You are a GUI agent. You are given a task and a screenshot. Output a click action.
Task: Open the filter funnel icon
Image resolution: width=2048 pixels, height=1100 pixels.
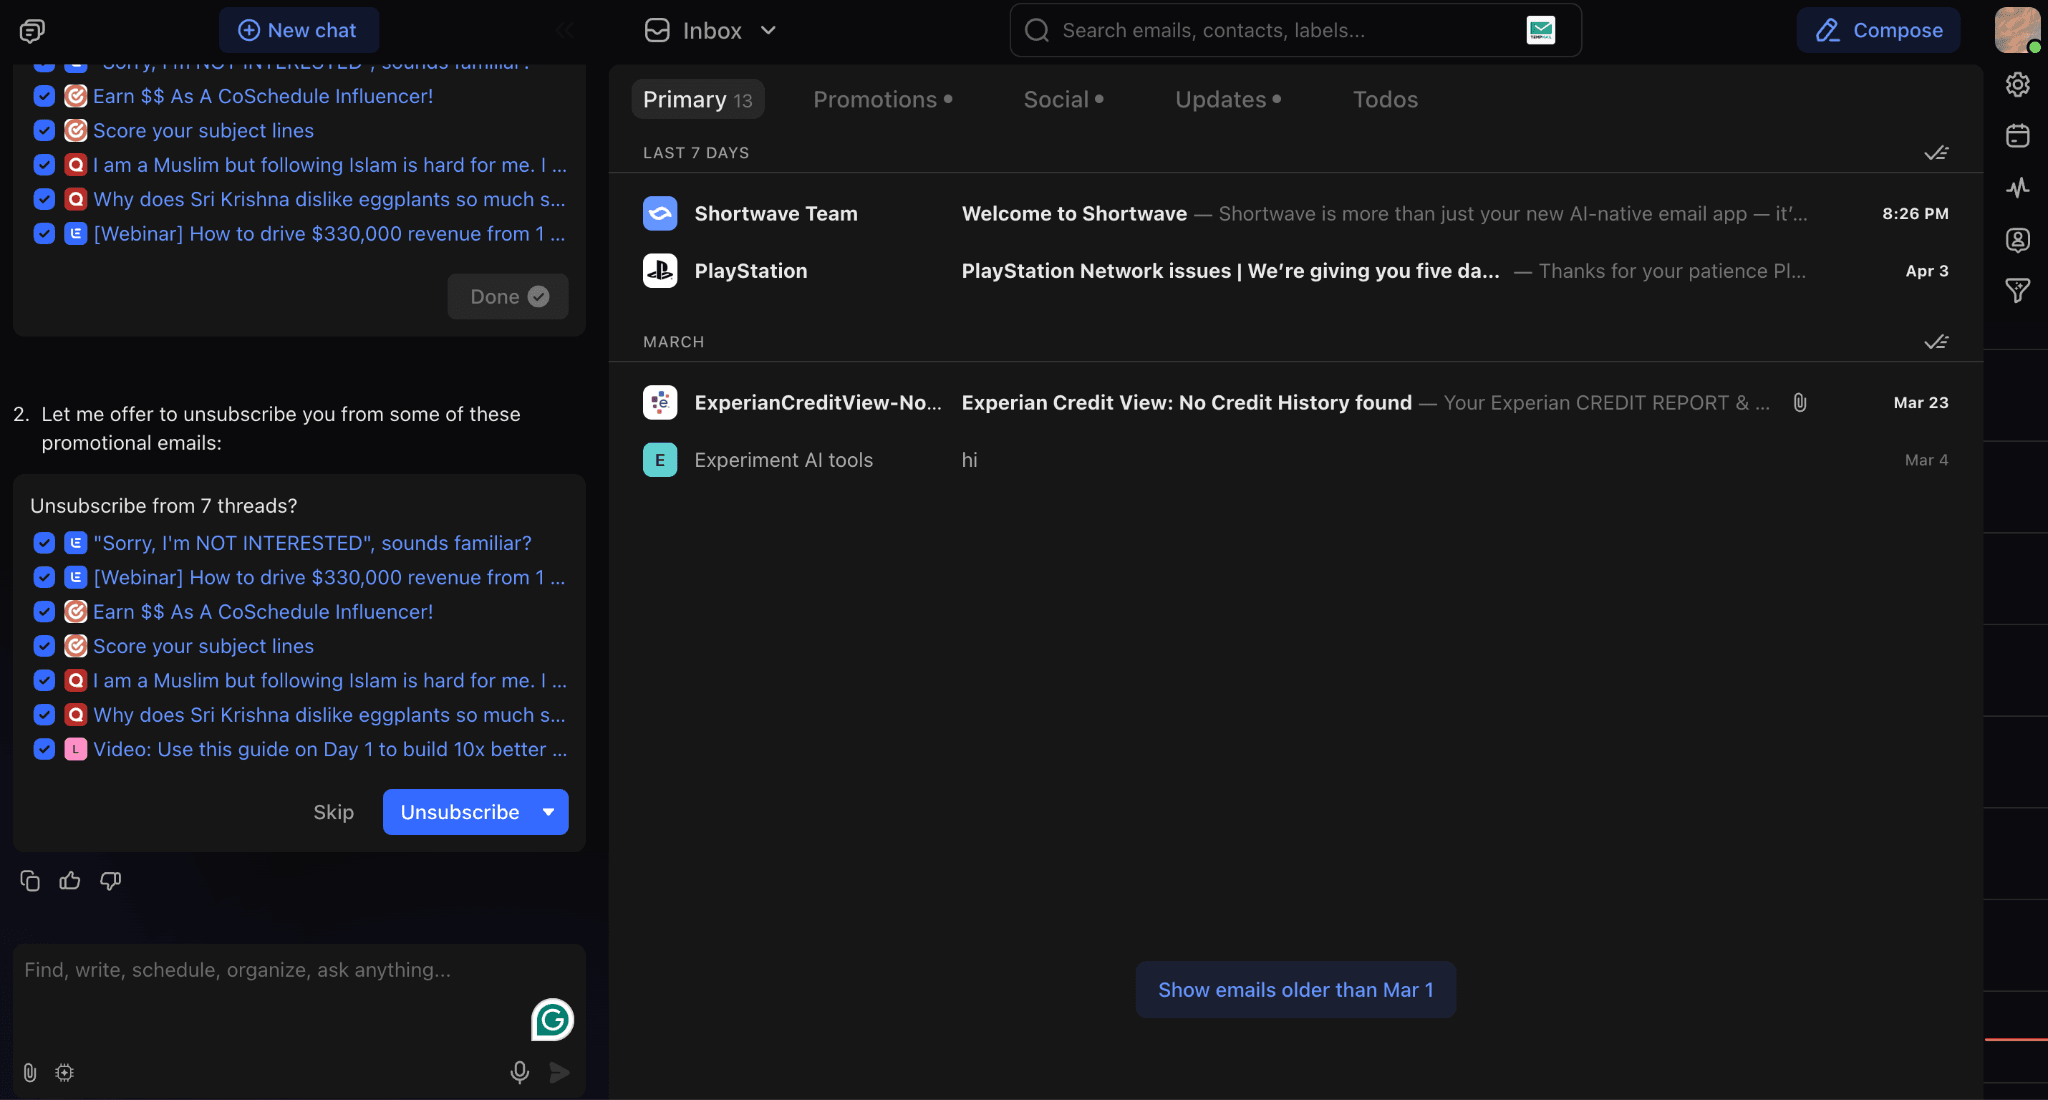tap(2017, 291)
